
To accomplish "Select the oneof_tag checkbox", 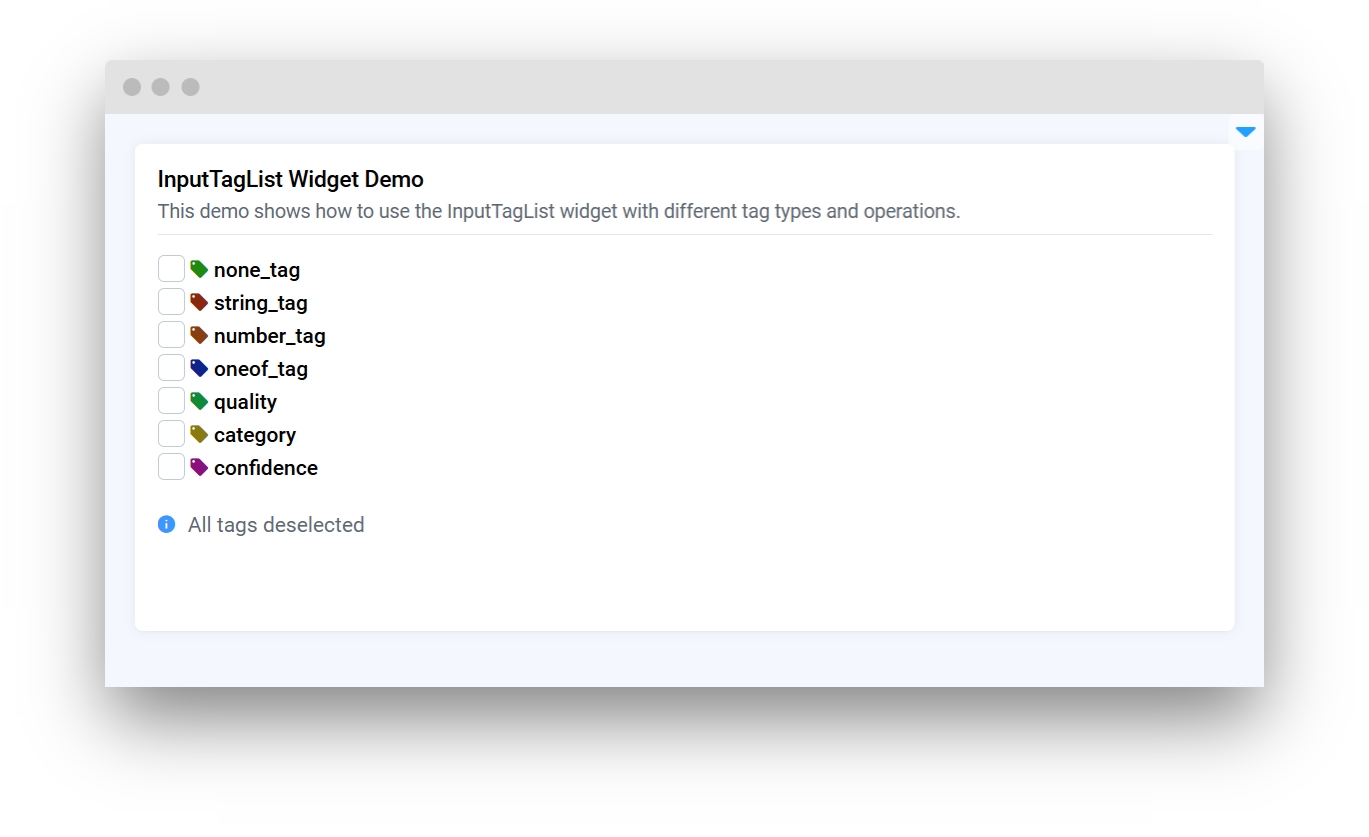I will tap(171, 368).
